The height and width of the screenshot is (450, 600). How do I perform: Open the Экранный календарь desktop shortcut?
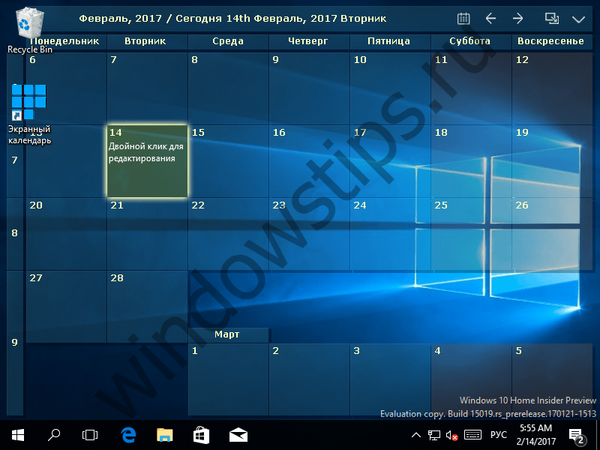click(29, 115)
